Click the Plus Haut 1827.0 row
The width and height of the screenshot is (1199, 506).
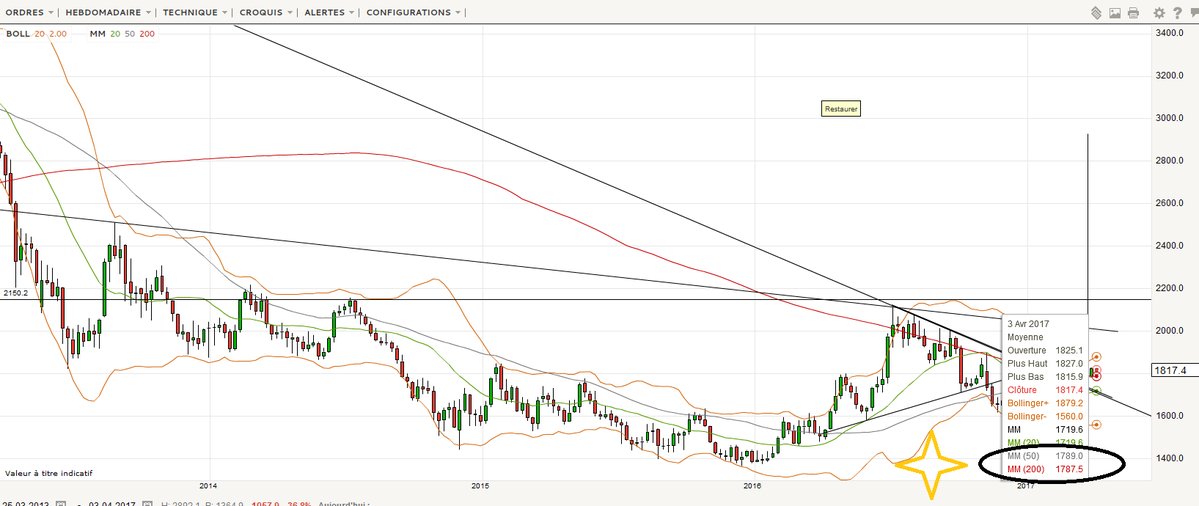1045,363
